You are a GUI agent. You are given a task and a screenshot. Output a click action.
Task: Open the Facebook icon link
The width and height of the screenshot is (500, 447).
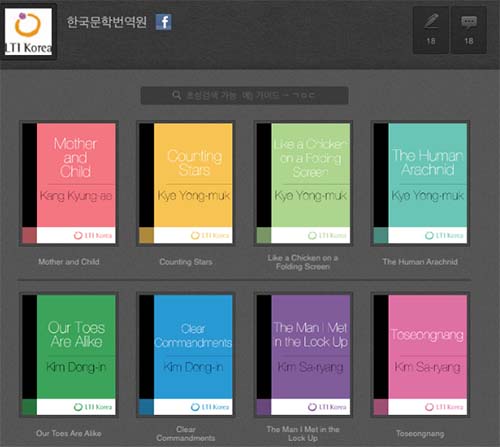tap(164, 22)
